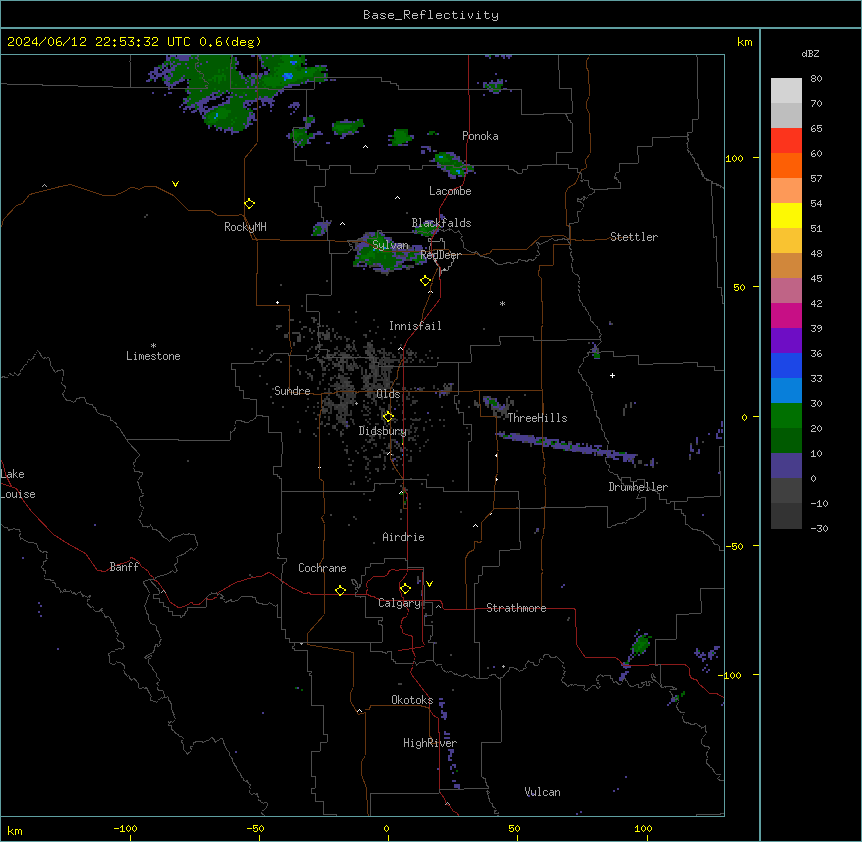Screen dimensions: 862x842
Task: Click the yellow marker near RockyMH
Action: [x=249, y=203]
